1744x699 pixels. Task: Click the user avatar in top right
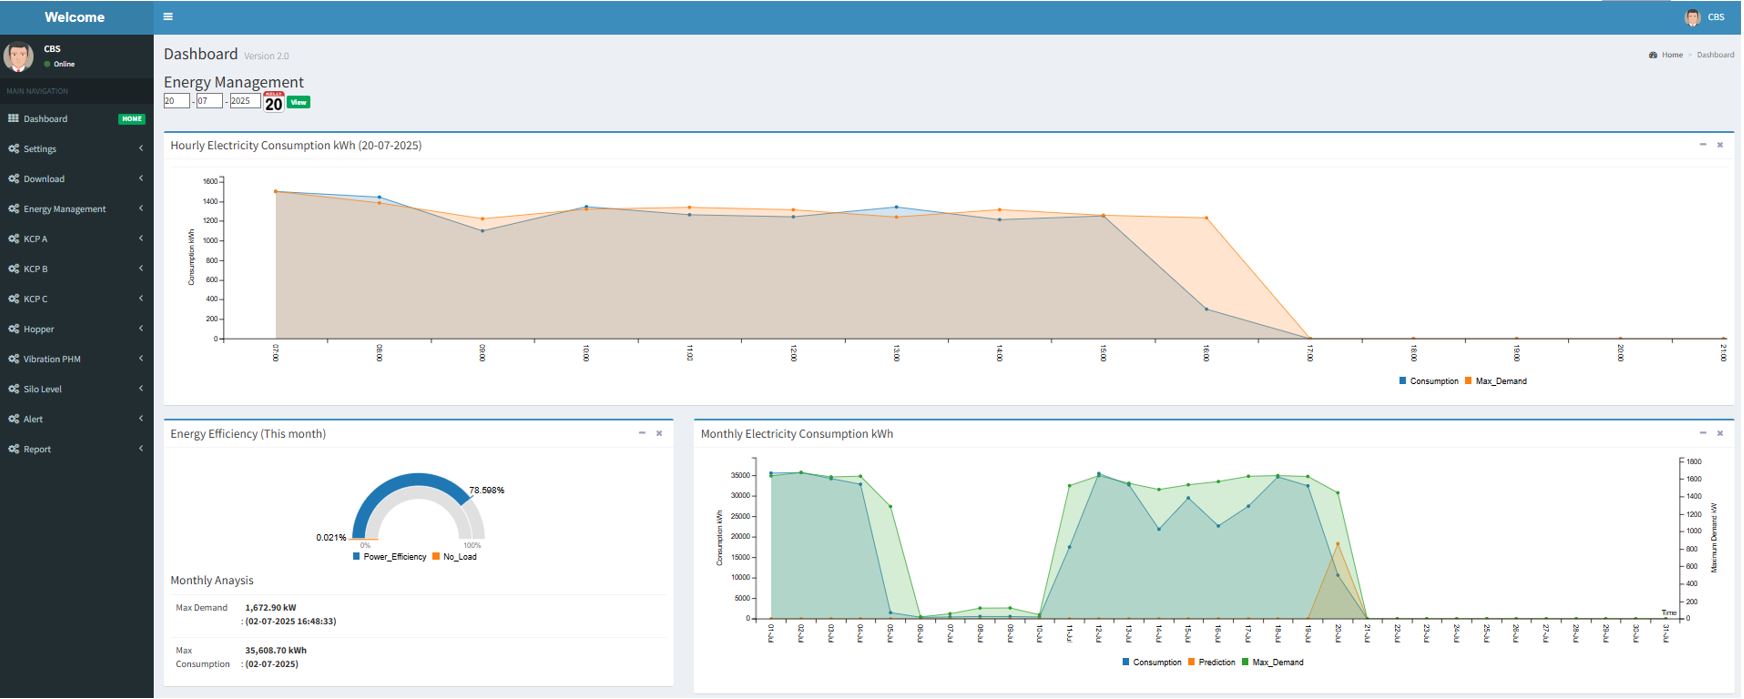pyautogui.click(x=1692, y=17)
